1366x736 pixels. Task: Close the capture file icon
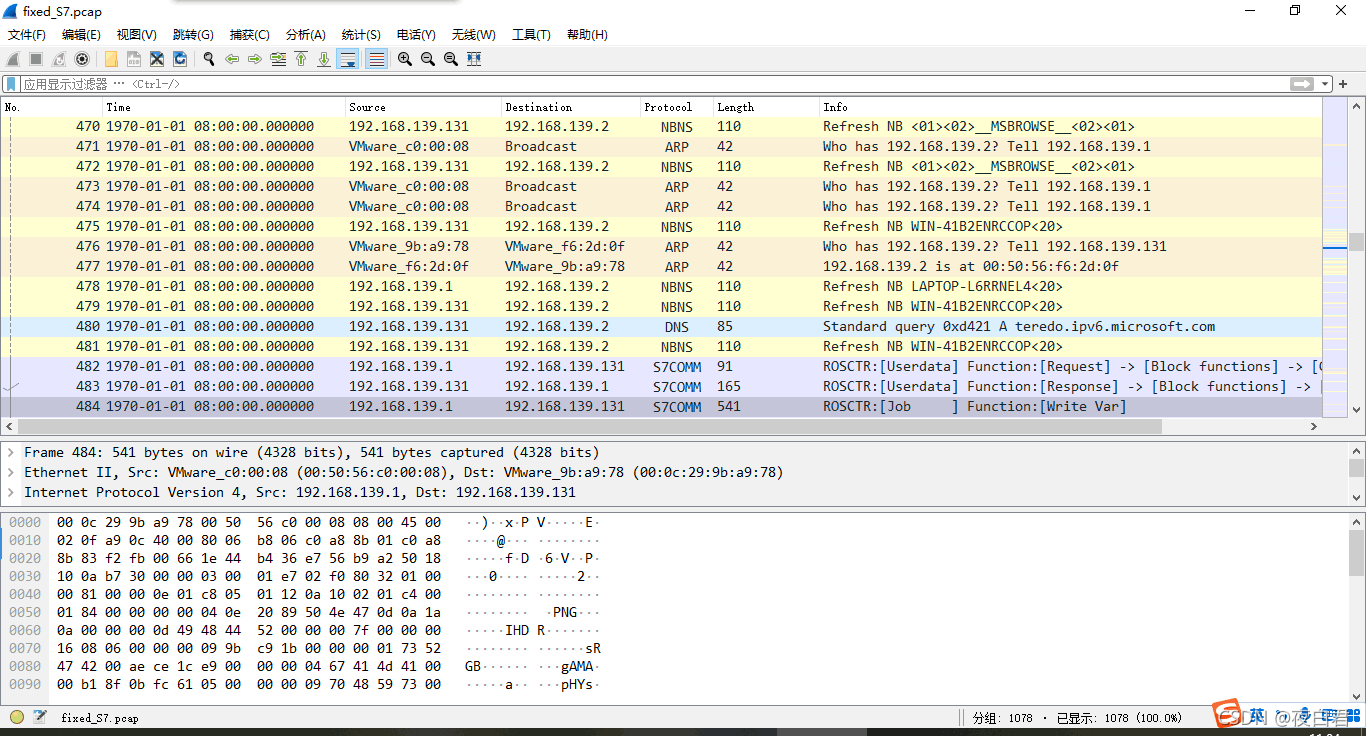coord(157,59)
